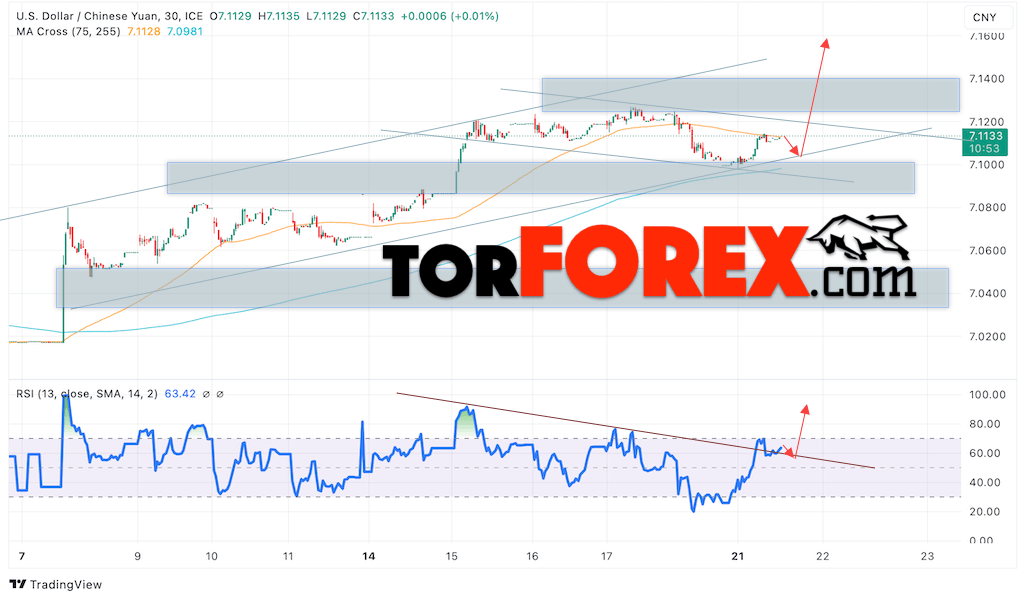This screenshot has height=600, width=1026.
Task: Click the date label 14 on time axis
Action: pyautogui.click(x=369, y=556)
